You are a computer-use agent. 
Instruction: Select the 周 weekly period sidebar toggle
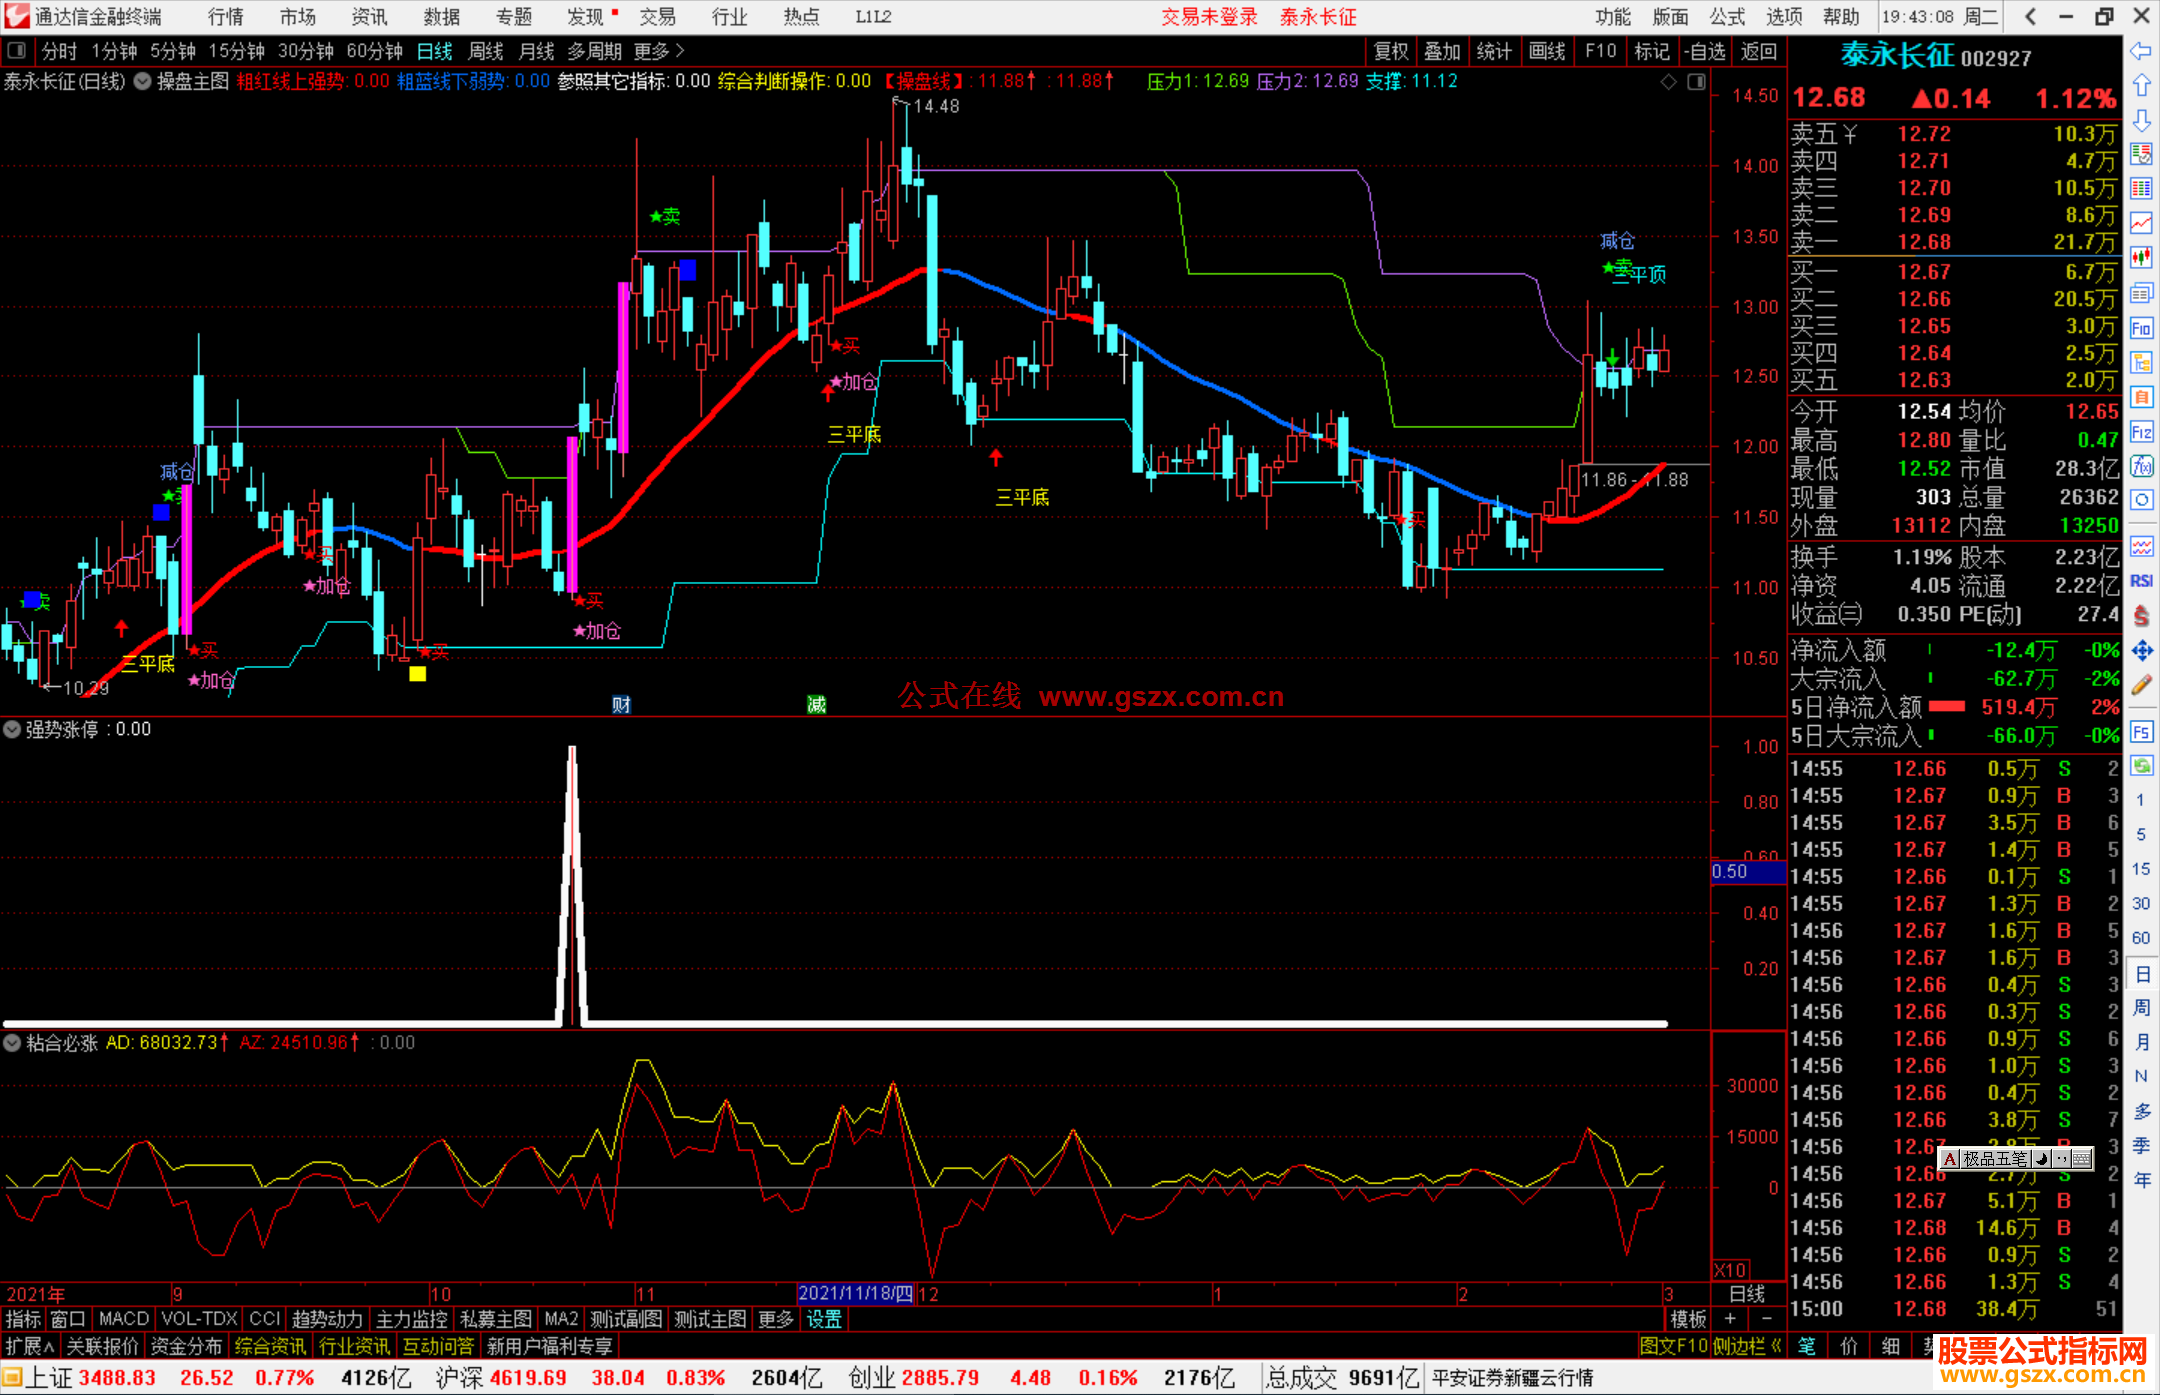tap(2141, 1008)
